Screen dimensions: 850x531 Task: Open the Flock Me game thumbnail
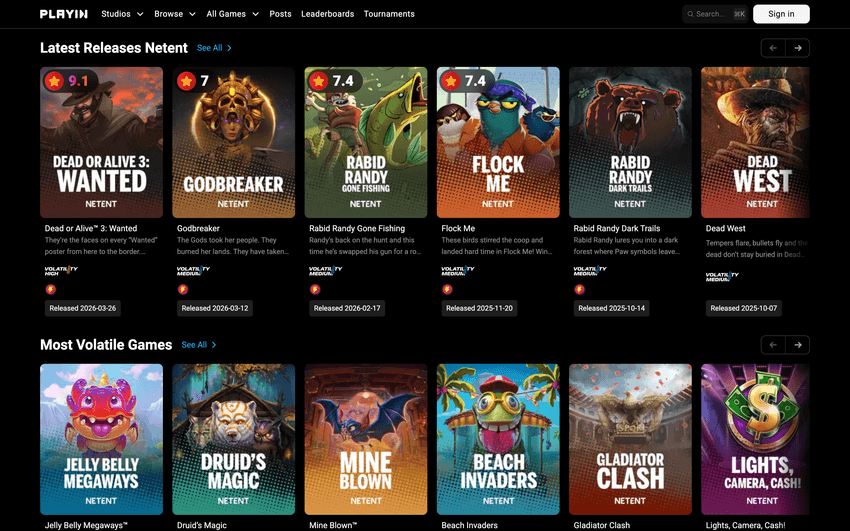point(498,143)
